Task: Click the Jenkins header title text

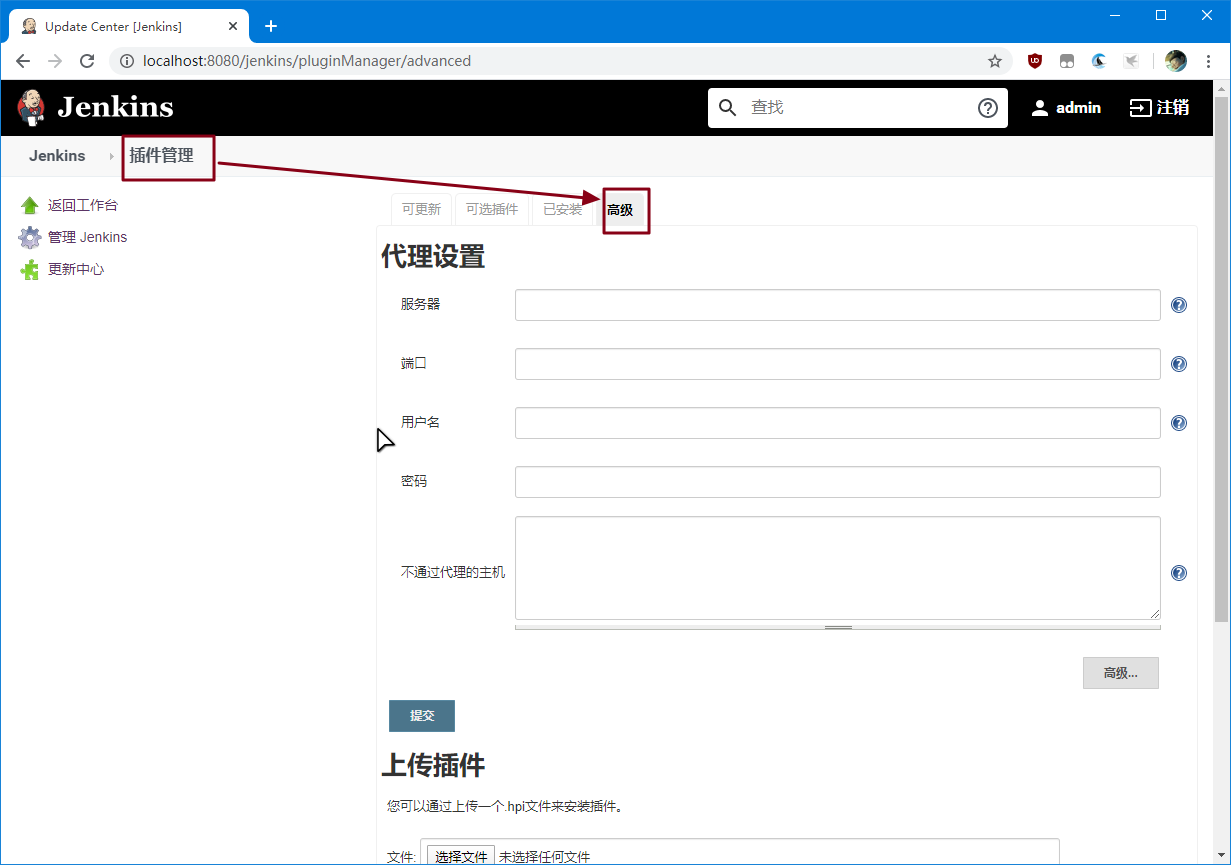Action: 115,107
